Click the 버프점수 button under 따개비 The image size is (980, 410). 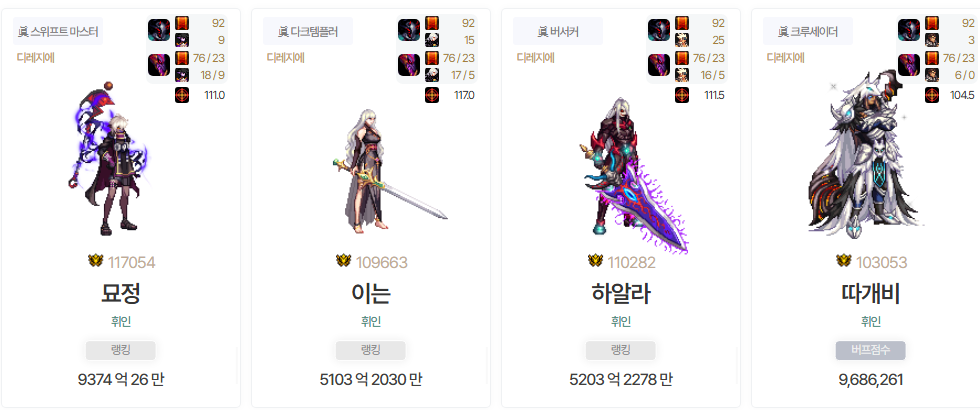[x=871, y=351]
